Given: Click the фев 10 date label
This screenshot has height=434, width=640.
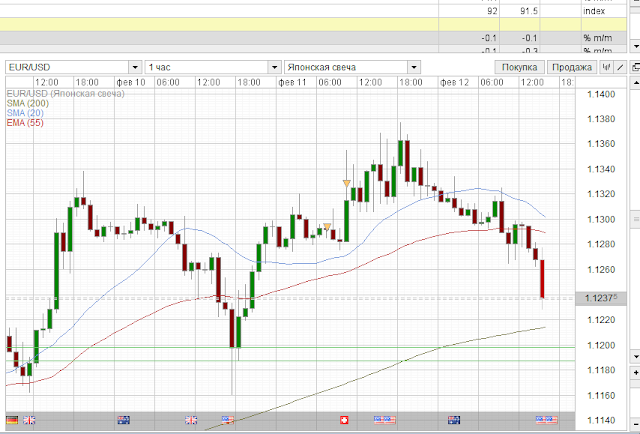Looking at the screenshot, I should pyautogui.click(x=131, y=82).
